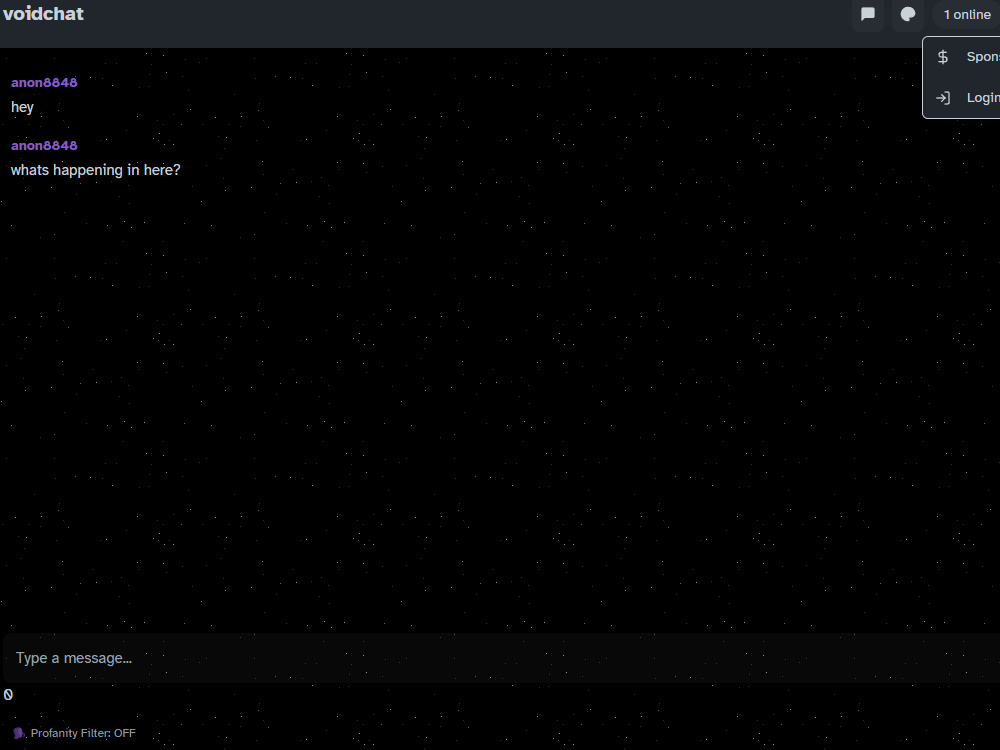This screenshot has height=750, width=1000.
Task: Open anon8848 username above whats happening
Action: click(44, 145)
